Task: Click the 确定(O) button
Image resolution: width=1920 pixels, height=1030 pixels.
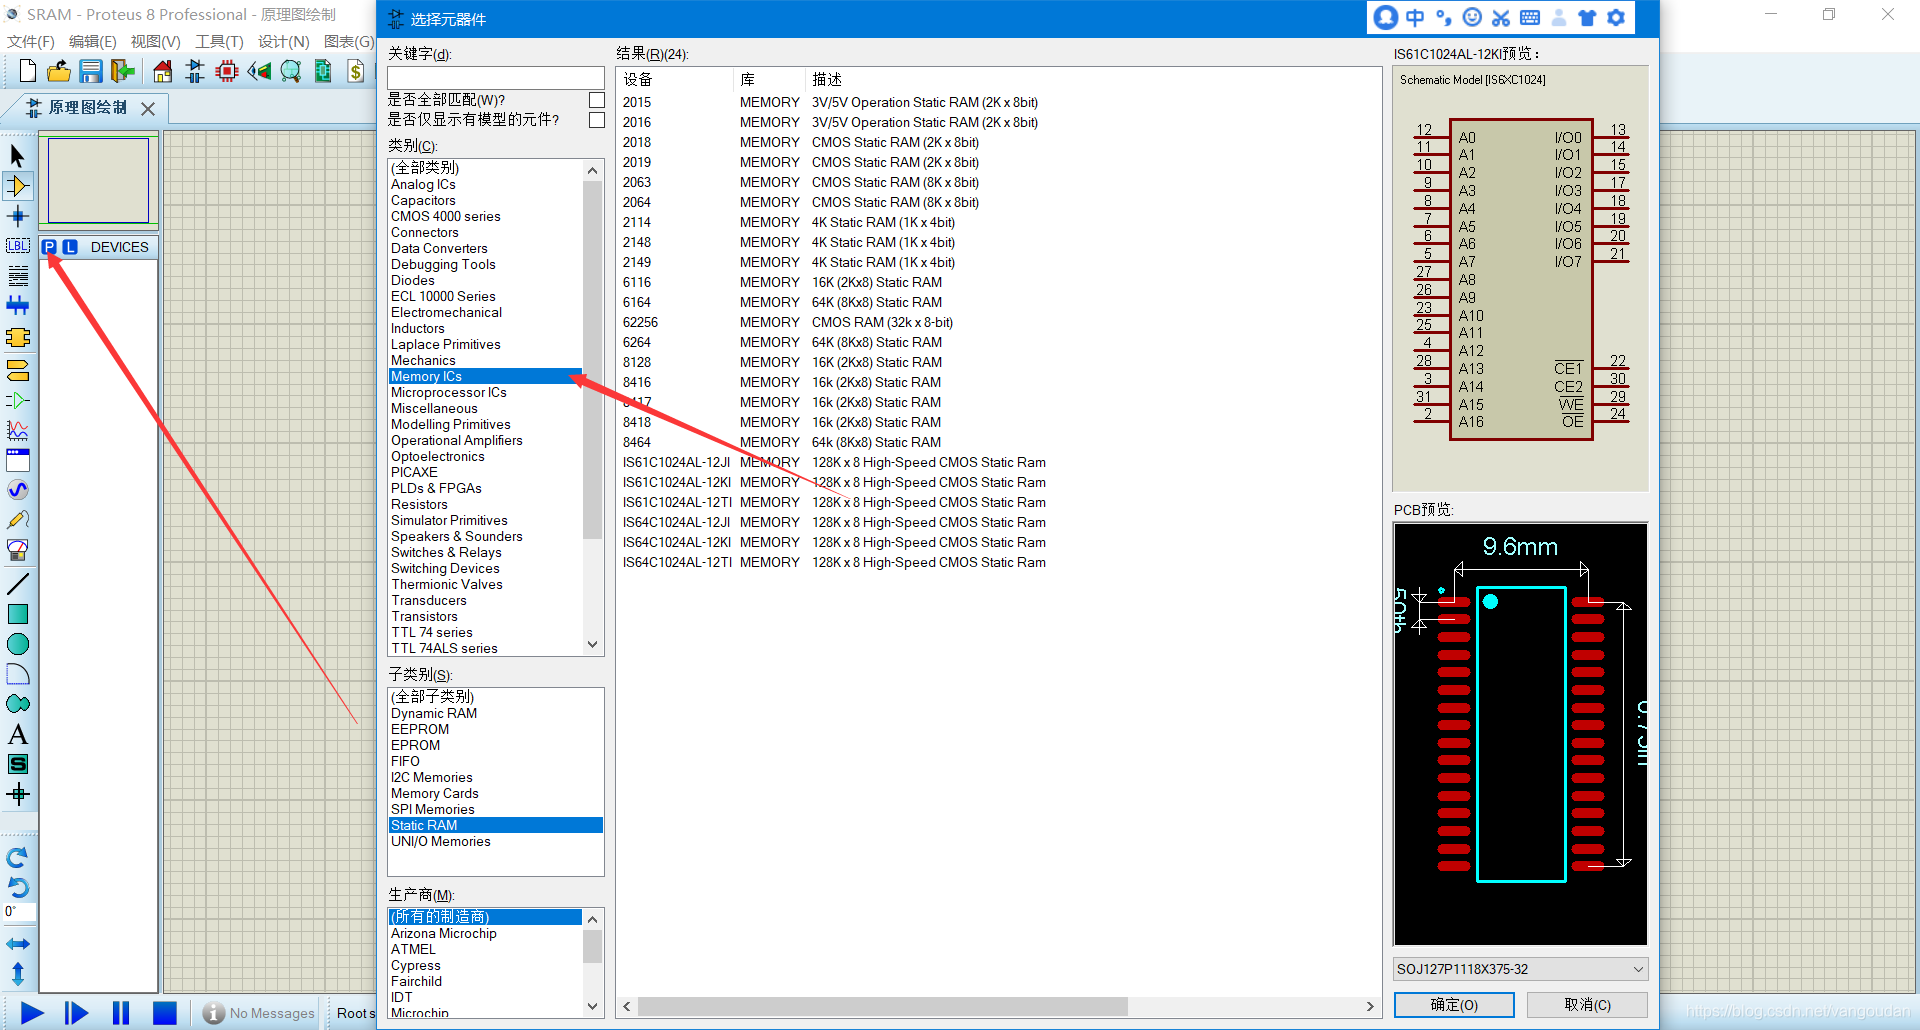Action: (1454, 1005)
